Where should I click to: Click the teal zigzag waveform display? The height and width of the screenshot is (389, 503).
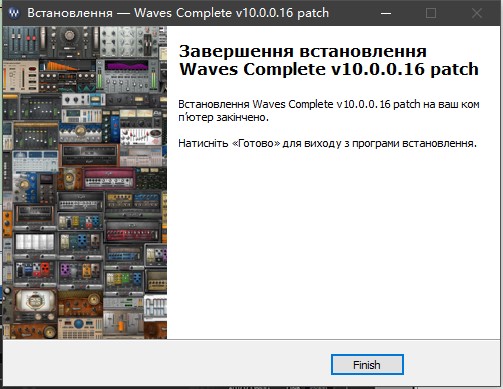[x=86, y=89]
